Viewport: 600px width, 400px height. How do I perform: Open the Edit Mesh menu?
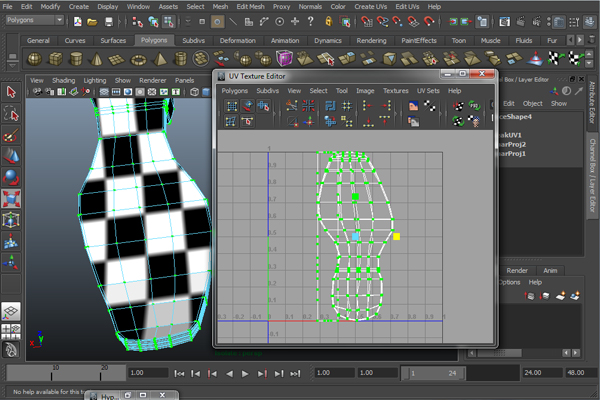(250, 7)
